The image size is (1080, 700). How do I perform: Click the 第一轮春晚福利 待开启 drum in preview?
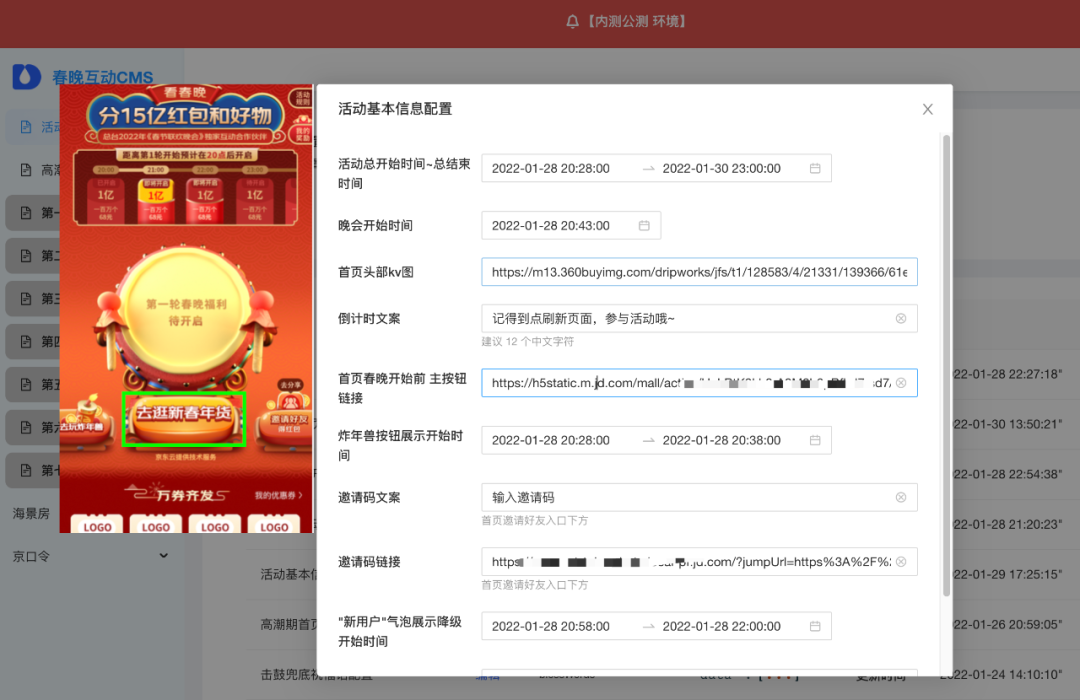185,313
